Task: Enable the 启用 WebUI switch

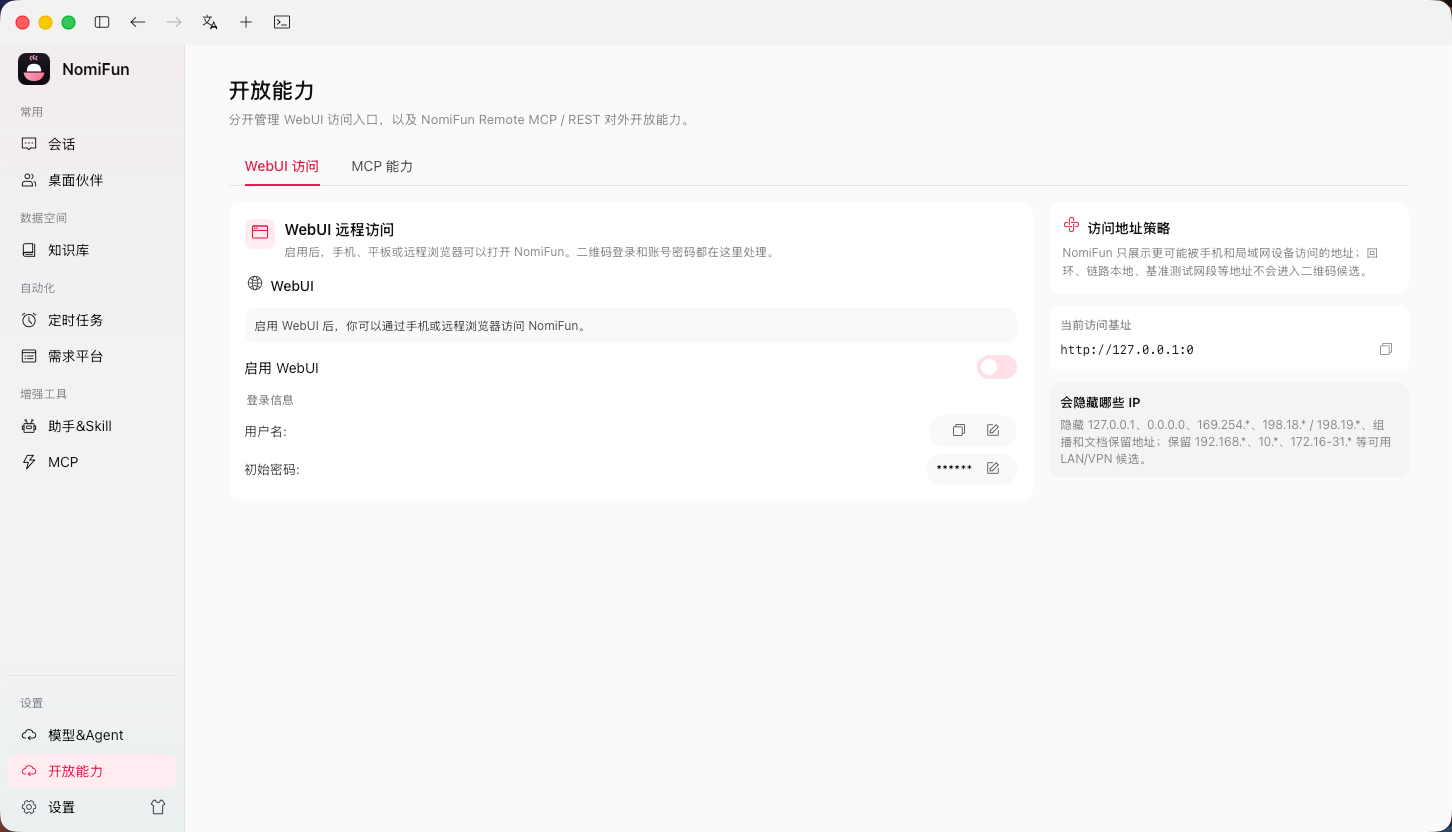Action: click(997, 367)
